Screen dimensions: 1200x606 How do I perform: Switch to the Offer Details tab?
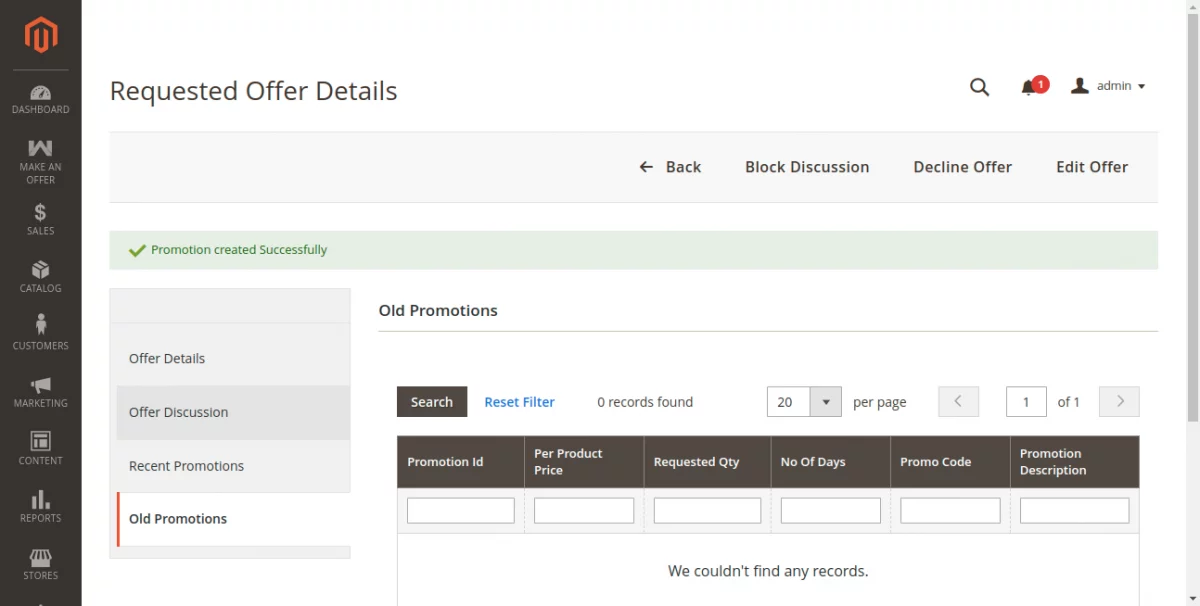pos(167,358)
